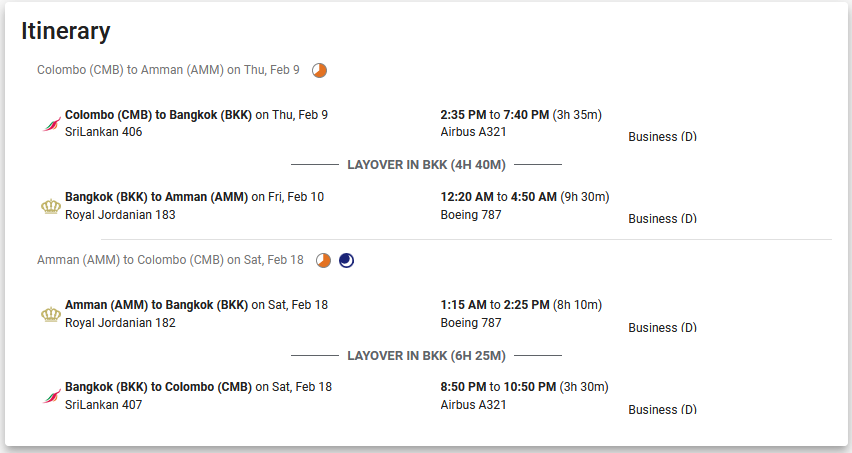Select the Amman (AMM) to Bangkok (BKK) segment title
852x453 pixels.
[x=156, y=305]
